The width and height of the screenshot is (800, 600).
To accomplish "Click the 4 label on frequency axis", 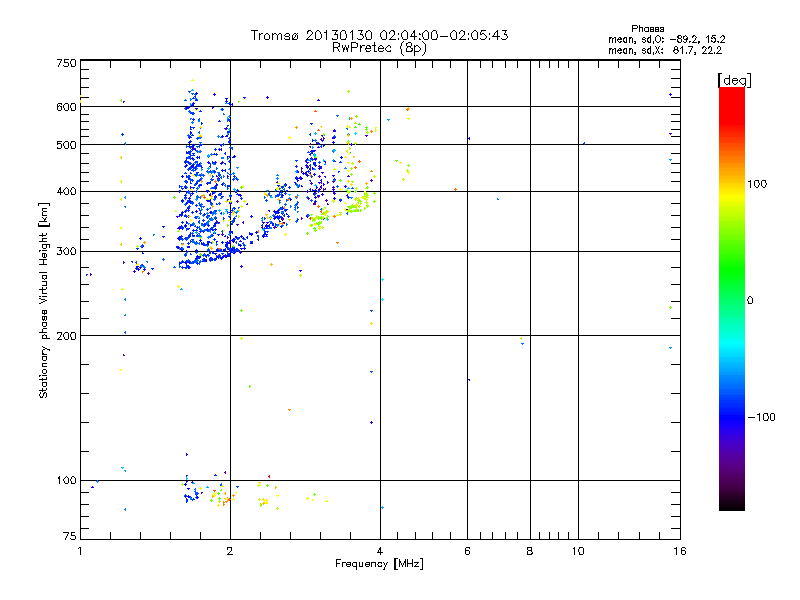I will coord(380,551).
